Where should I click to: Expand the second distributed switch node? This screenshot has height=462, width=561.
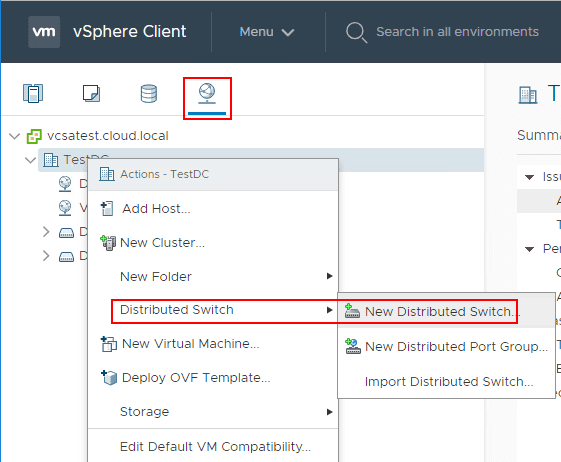(x=46, y=256)
